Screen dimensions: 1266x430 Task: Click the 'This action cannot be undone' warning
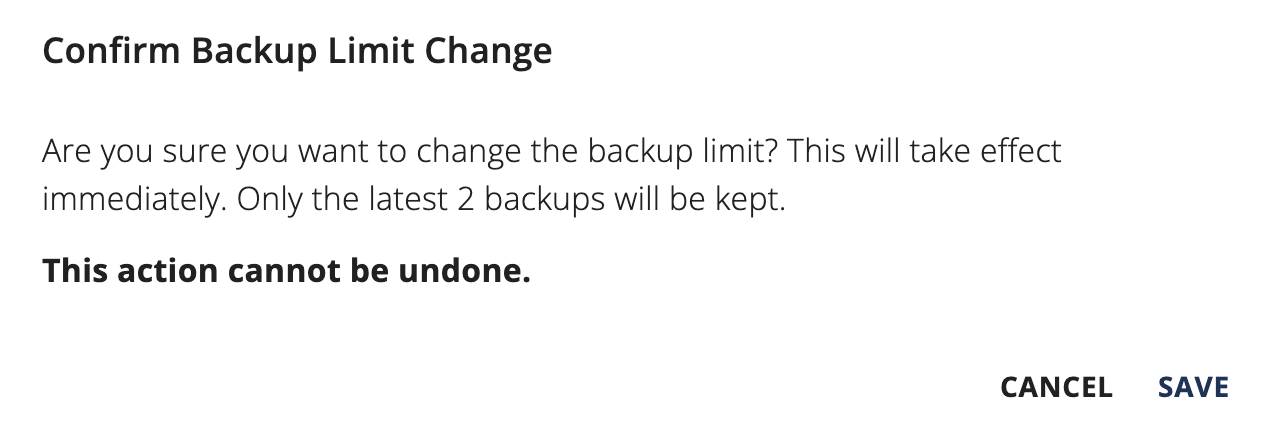click(x=286, y=270)
